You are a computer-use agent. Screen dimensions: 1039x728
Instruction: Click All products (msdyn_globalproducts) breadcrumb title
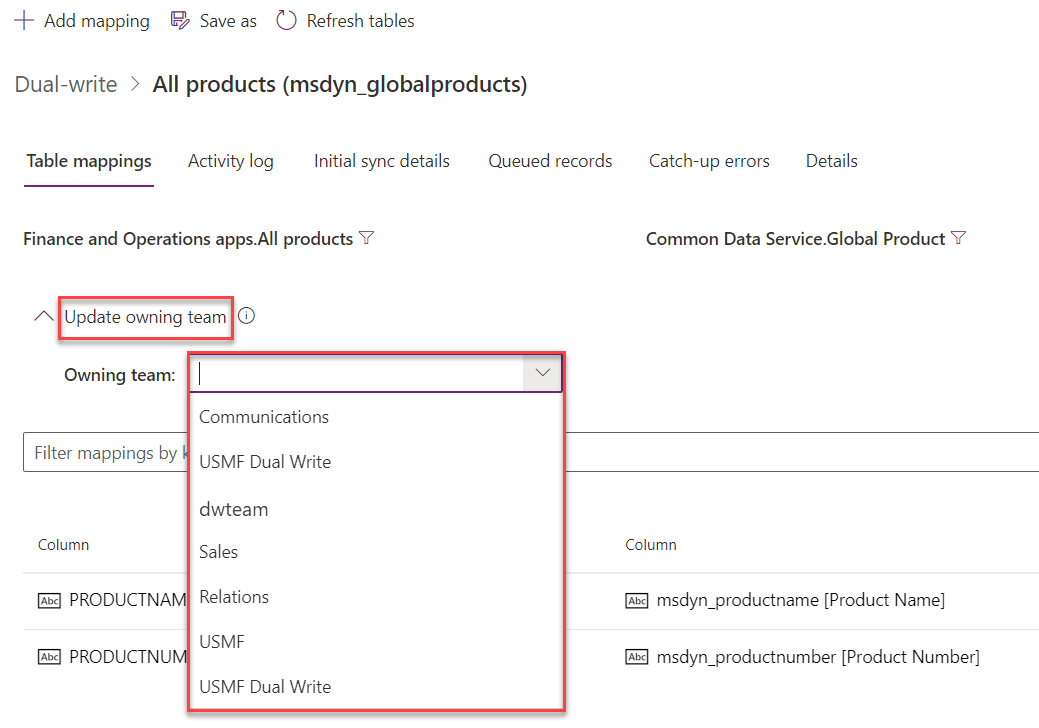pyautogui.click(x=340, y=84)
